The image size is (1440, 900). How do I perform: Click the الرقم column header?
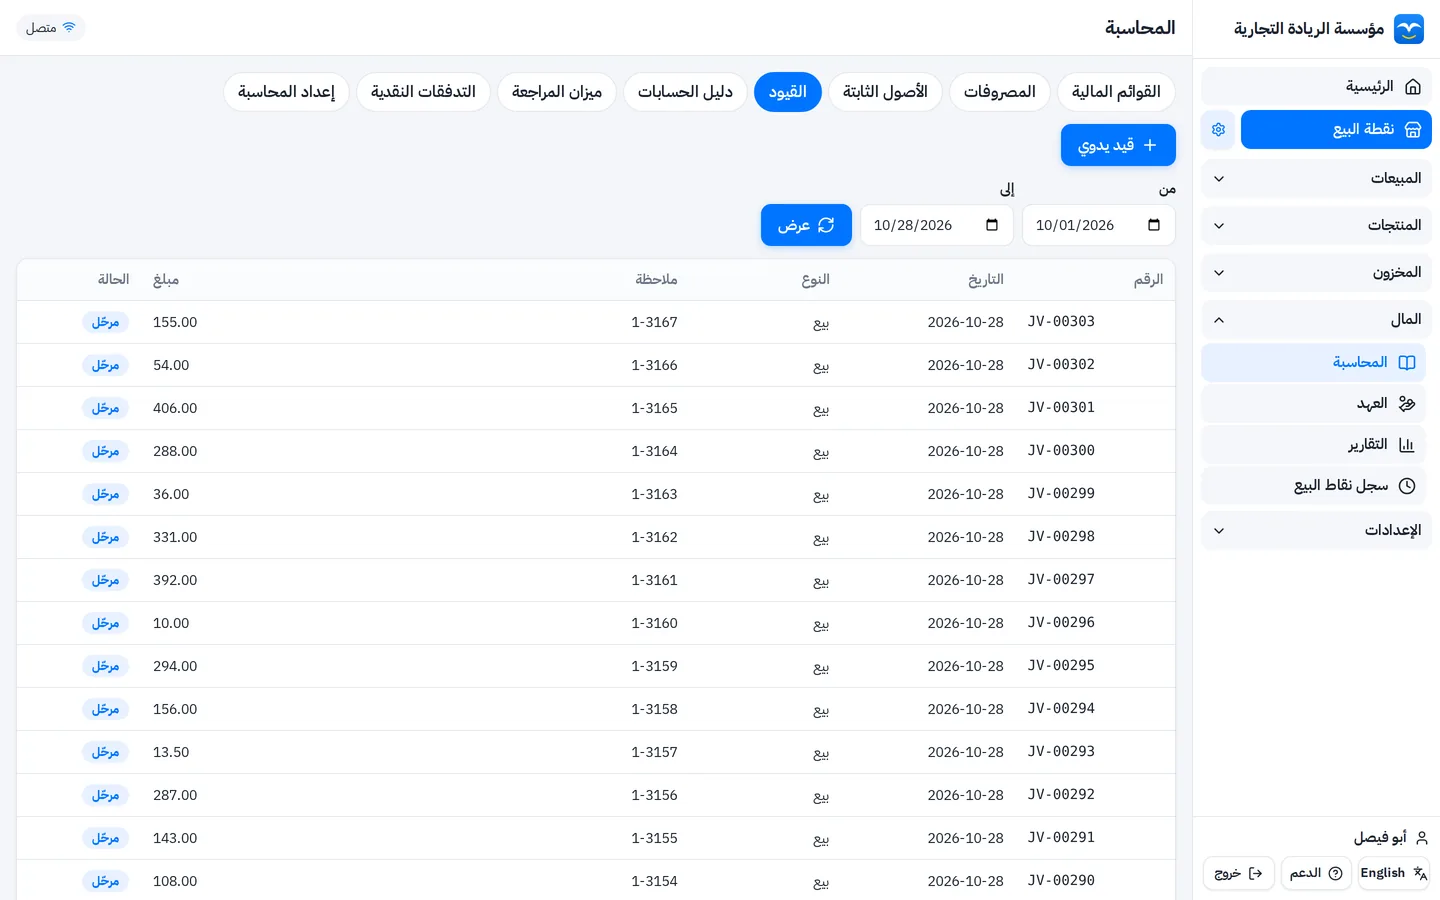(1148, 280)
